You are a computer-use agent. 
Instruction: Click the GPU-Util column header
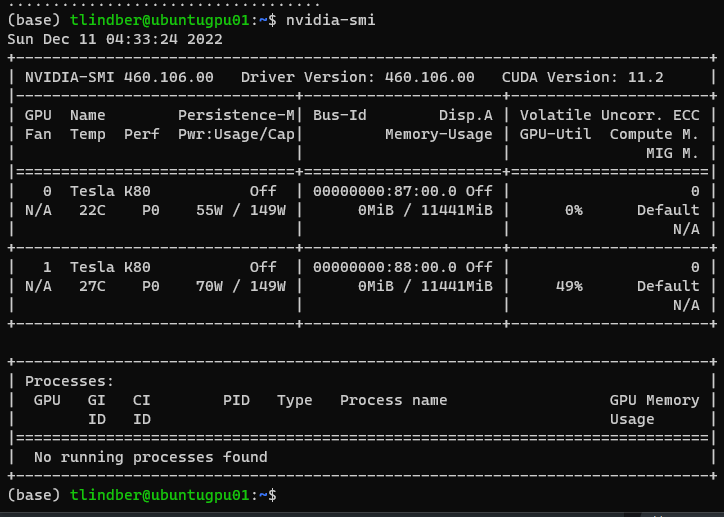pyautogui.click(x=556, y=134)
